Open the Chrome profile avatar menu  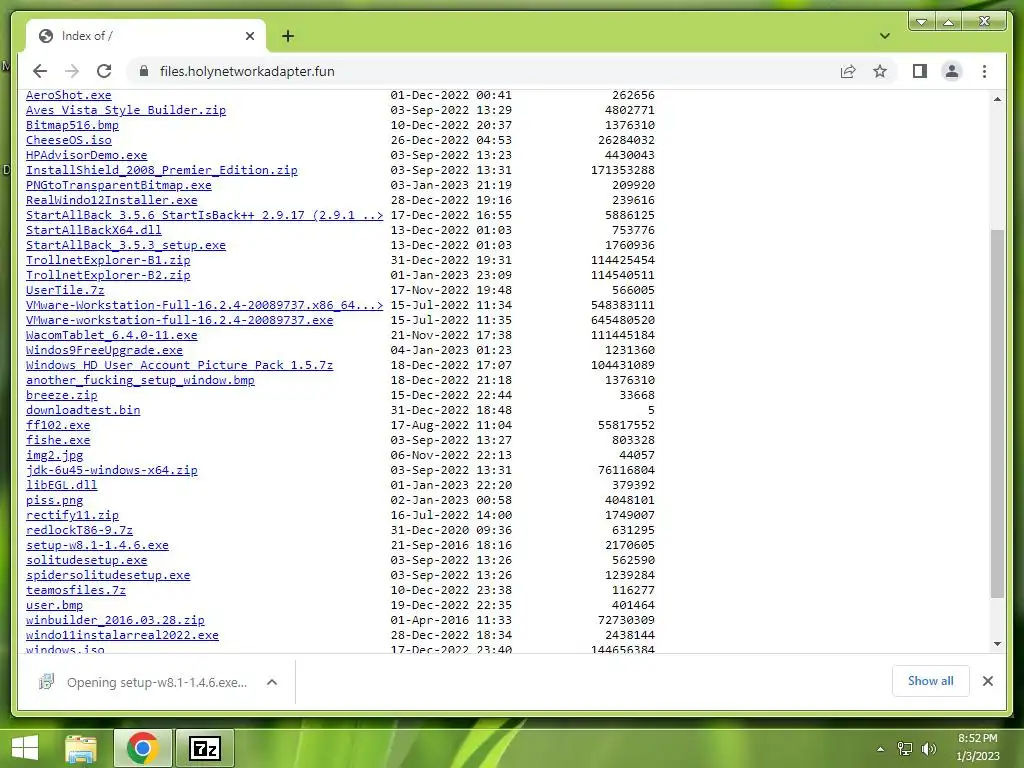pos(952,71)
